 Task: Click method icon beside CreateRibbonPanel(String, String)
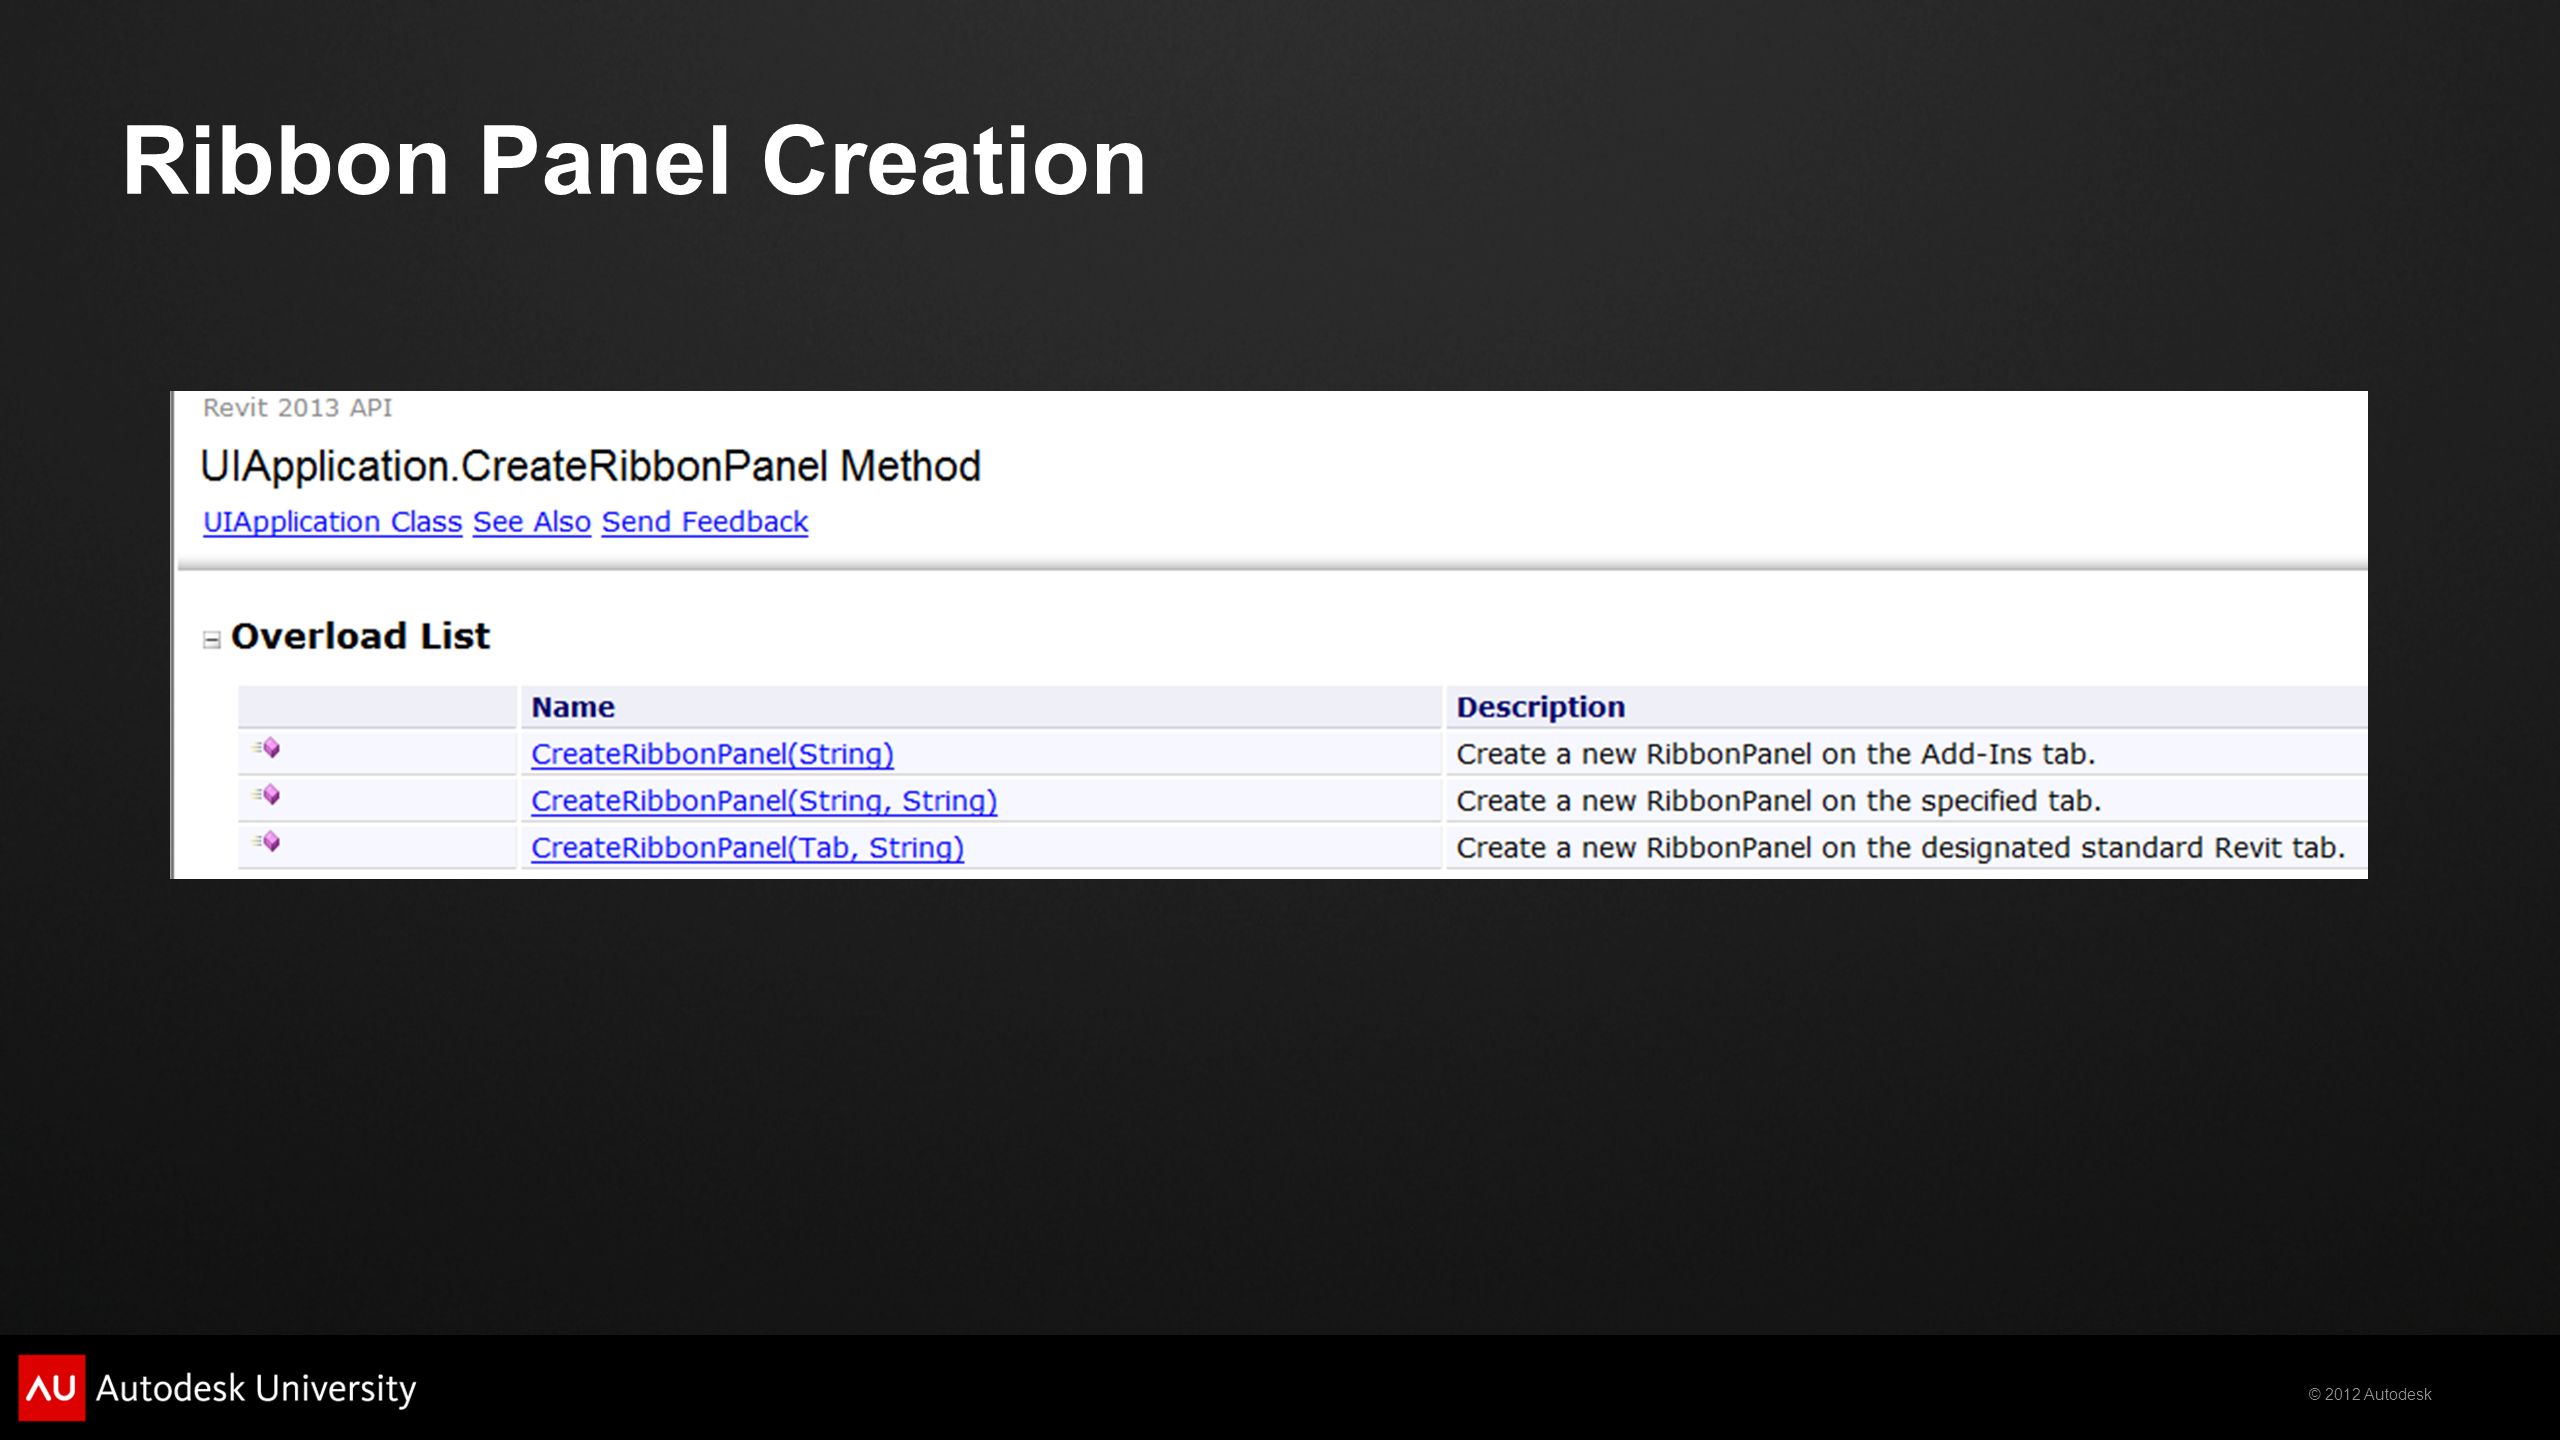tap(266, 795)
